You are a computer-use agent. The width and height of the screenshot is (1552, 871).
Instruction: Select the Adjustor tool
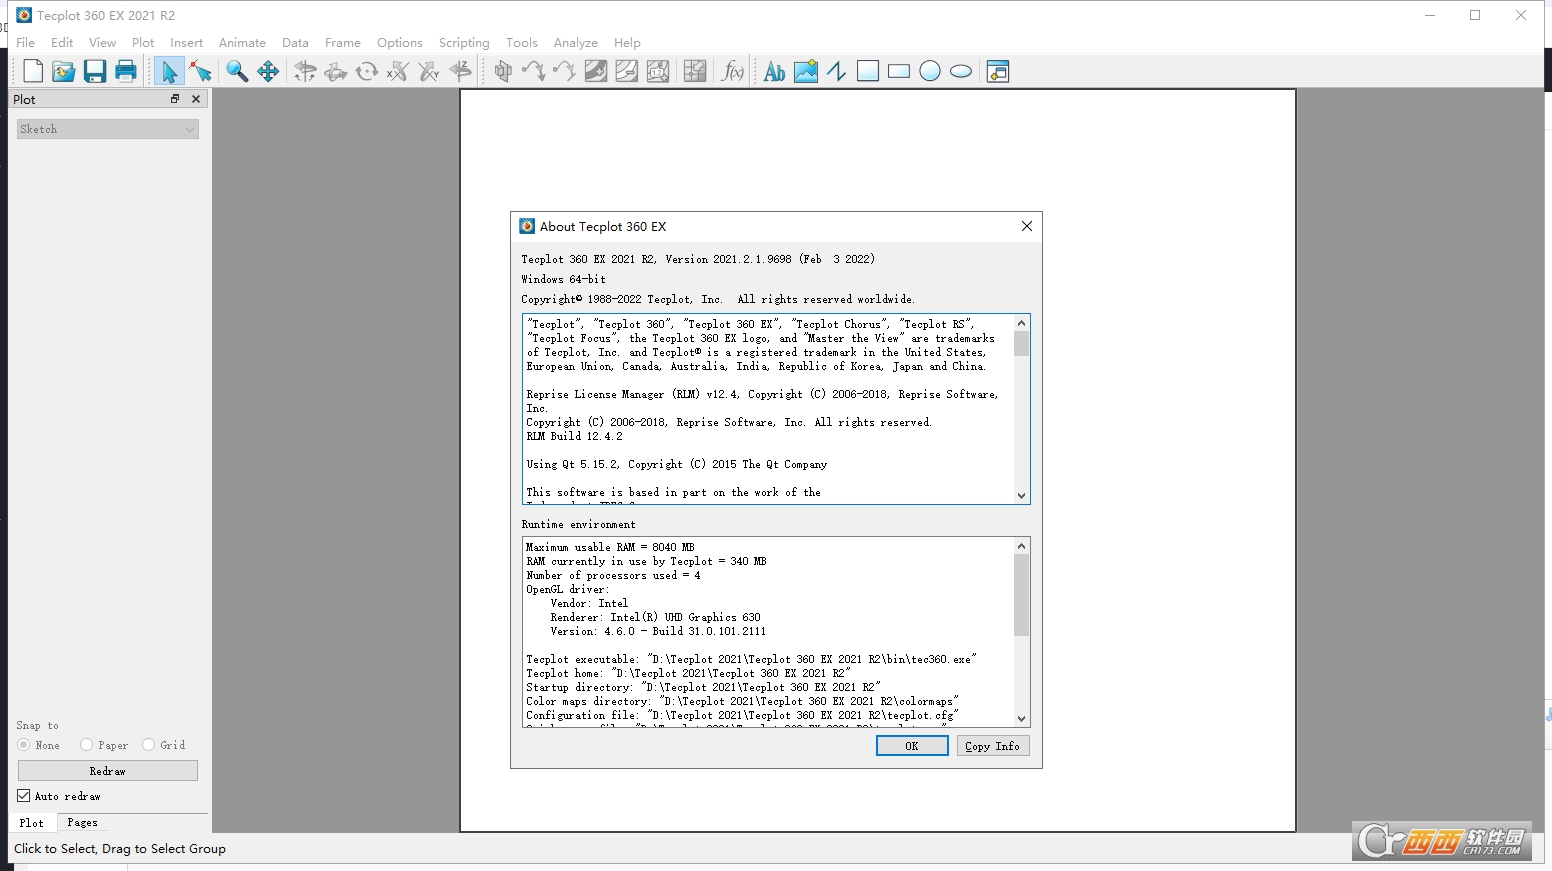pos(201,71)
